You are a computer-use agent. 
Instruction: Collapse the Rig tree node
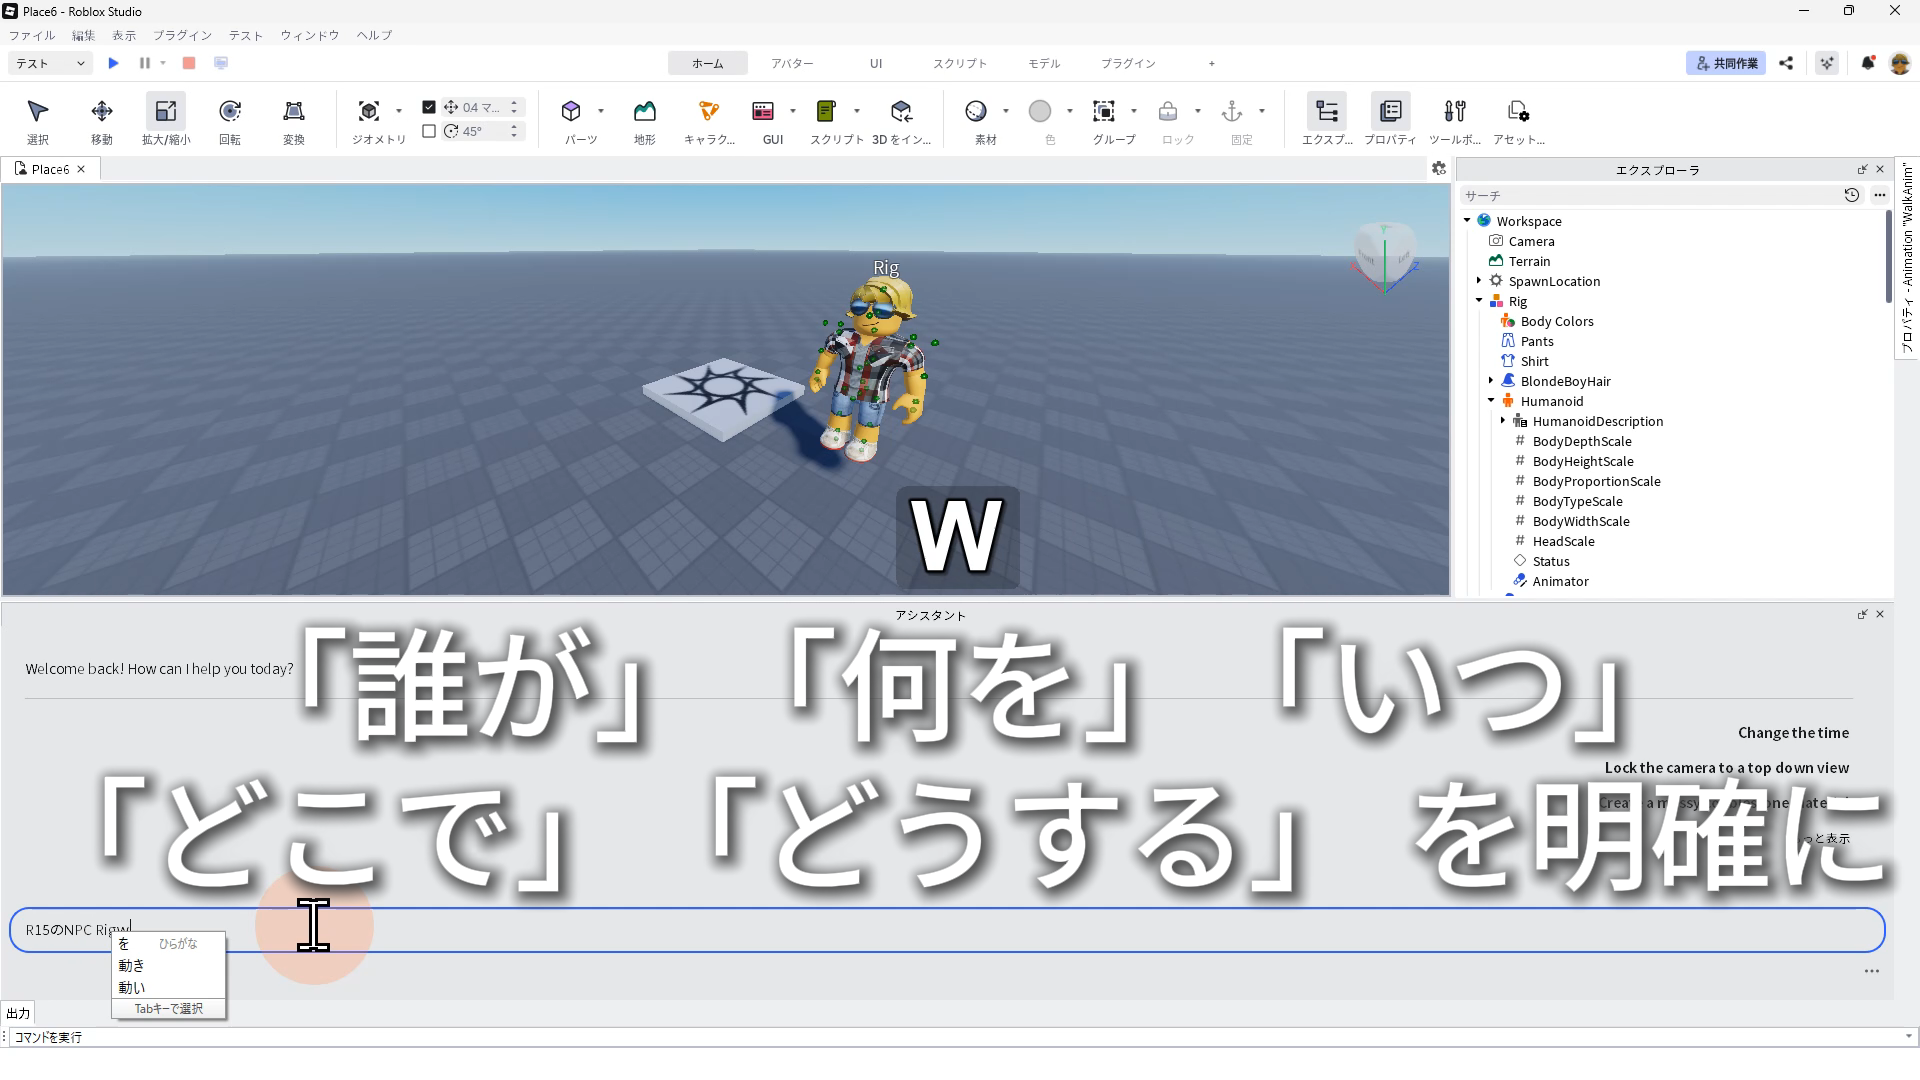(1479, 301)
